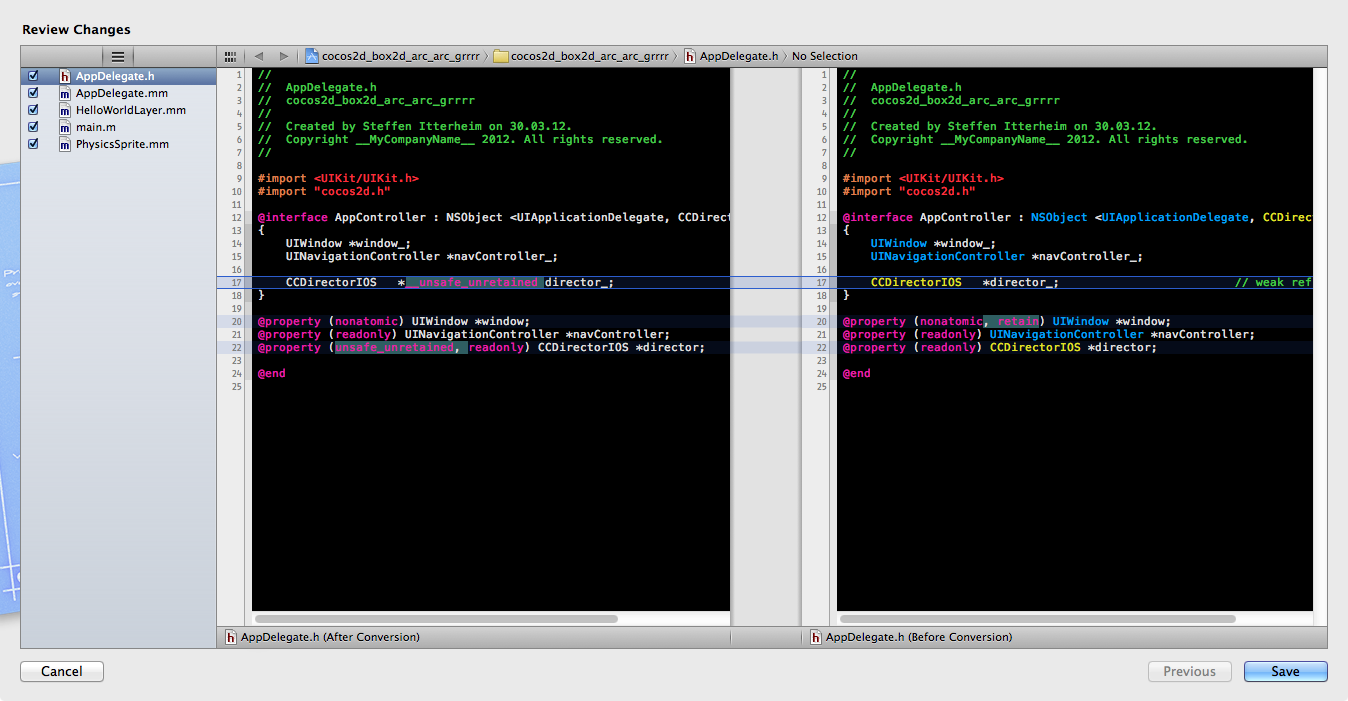Click the folder icon in the jump bar

501,57
